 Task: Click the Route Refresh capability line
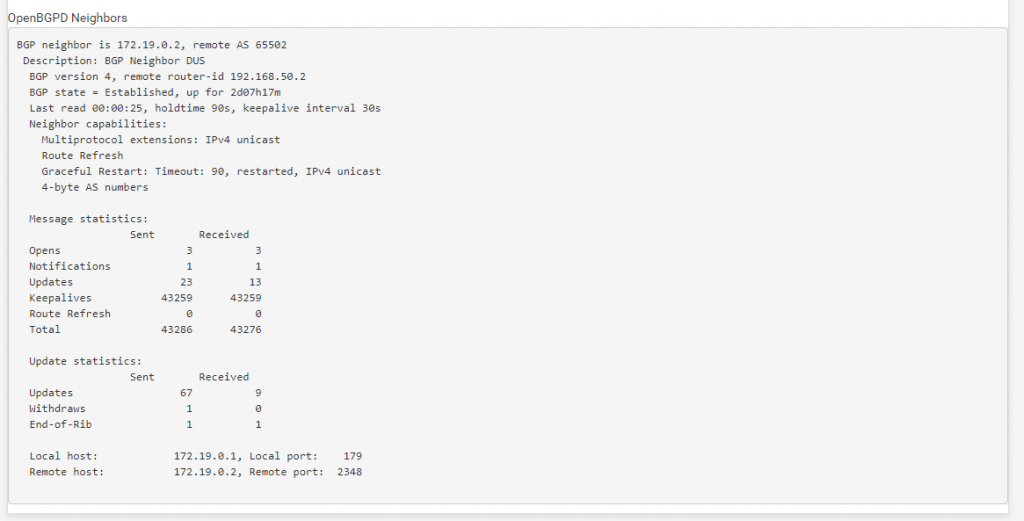82,155
